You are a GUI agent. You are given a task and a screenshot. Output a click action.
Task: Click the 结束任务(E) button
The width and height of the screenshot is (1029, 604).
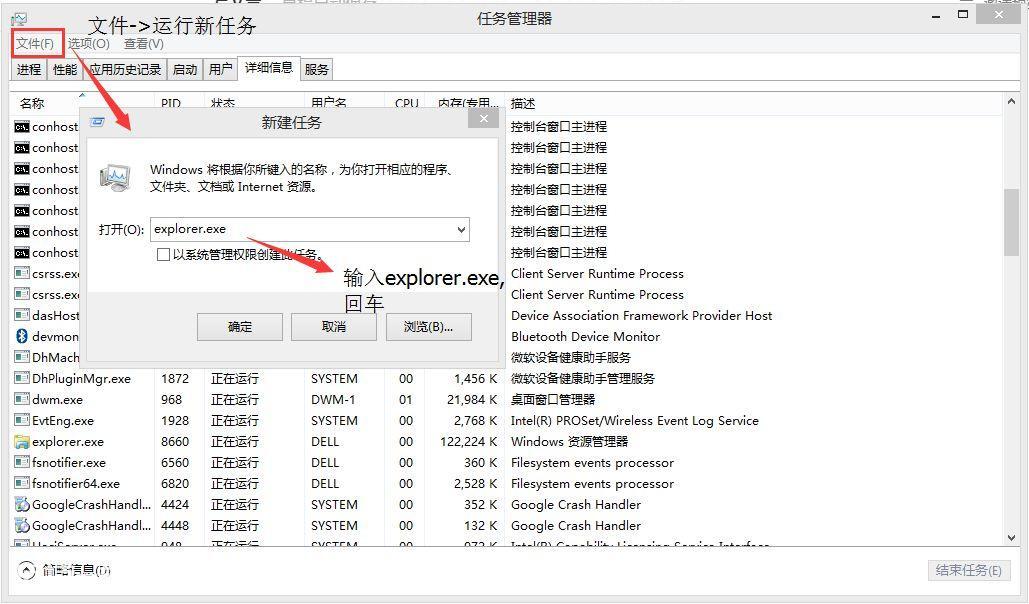click(969, 570)
